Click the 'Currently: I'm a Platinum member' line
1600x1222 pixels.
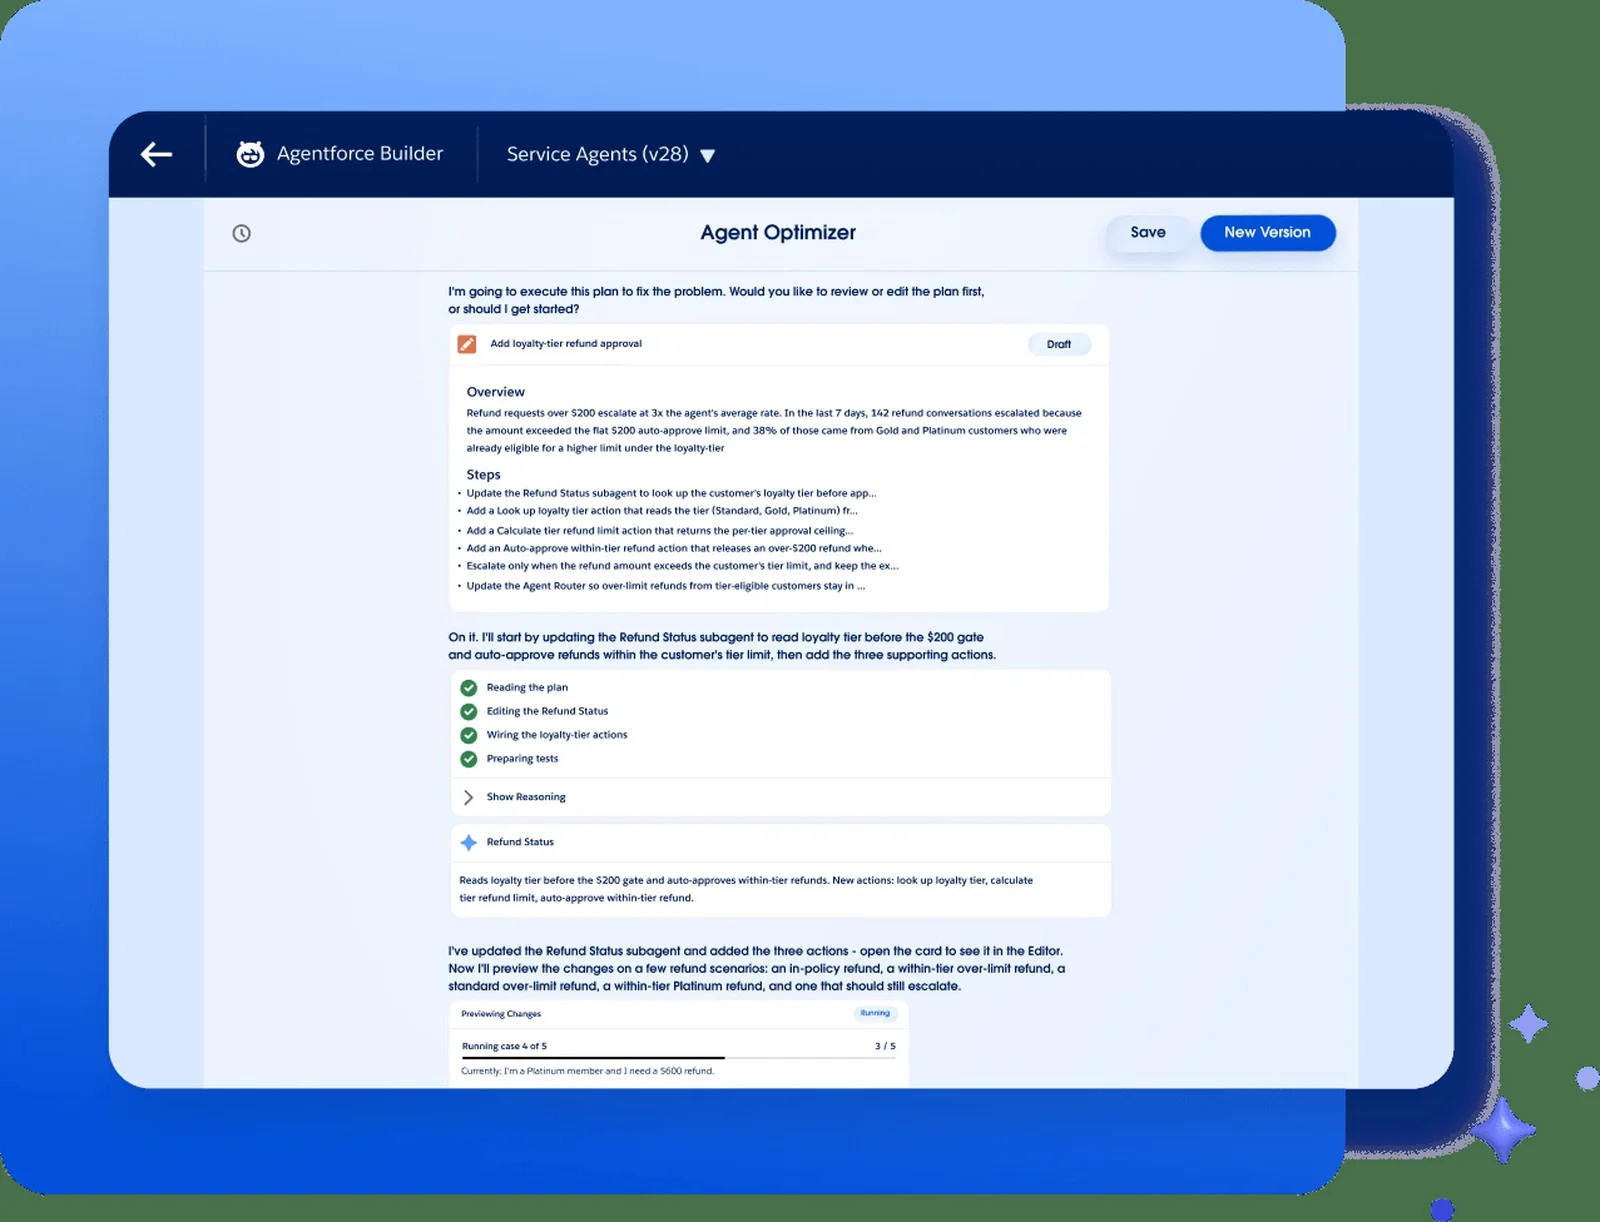(588, 1071)
